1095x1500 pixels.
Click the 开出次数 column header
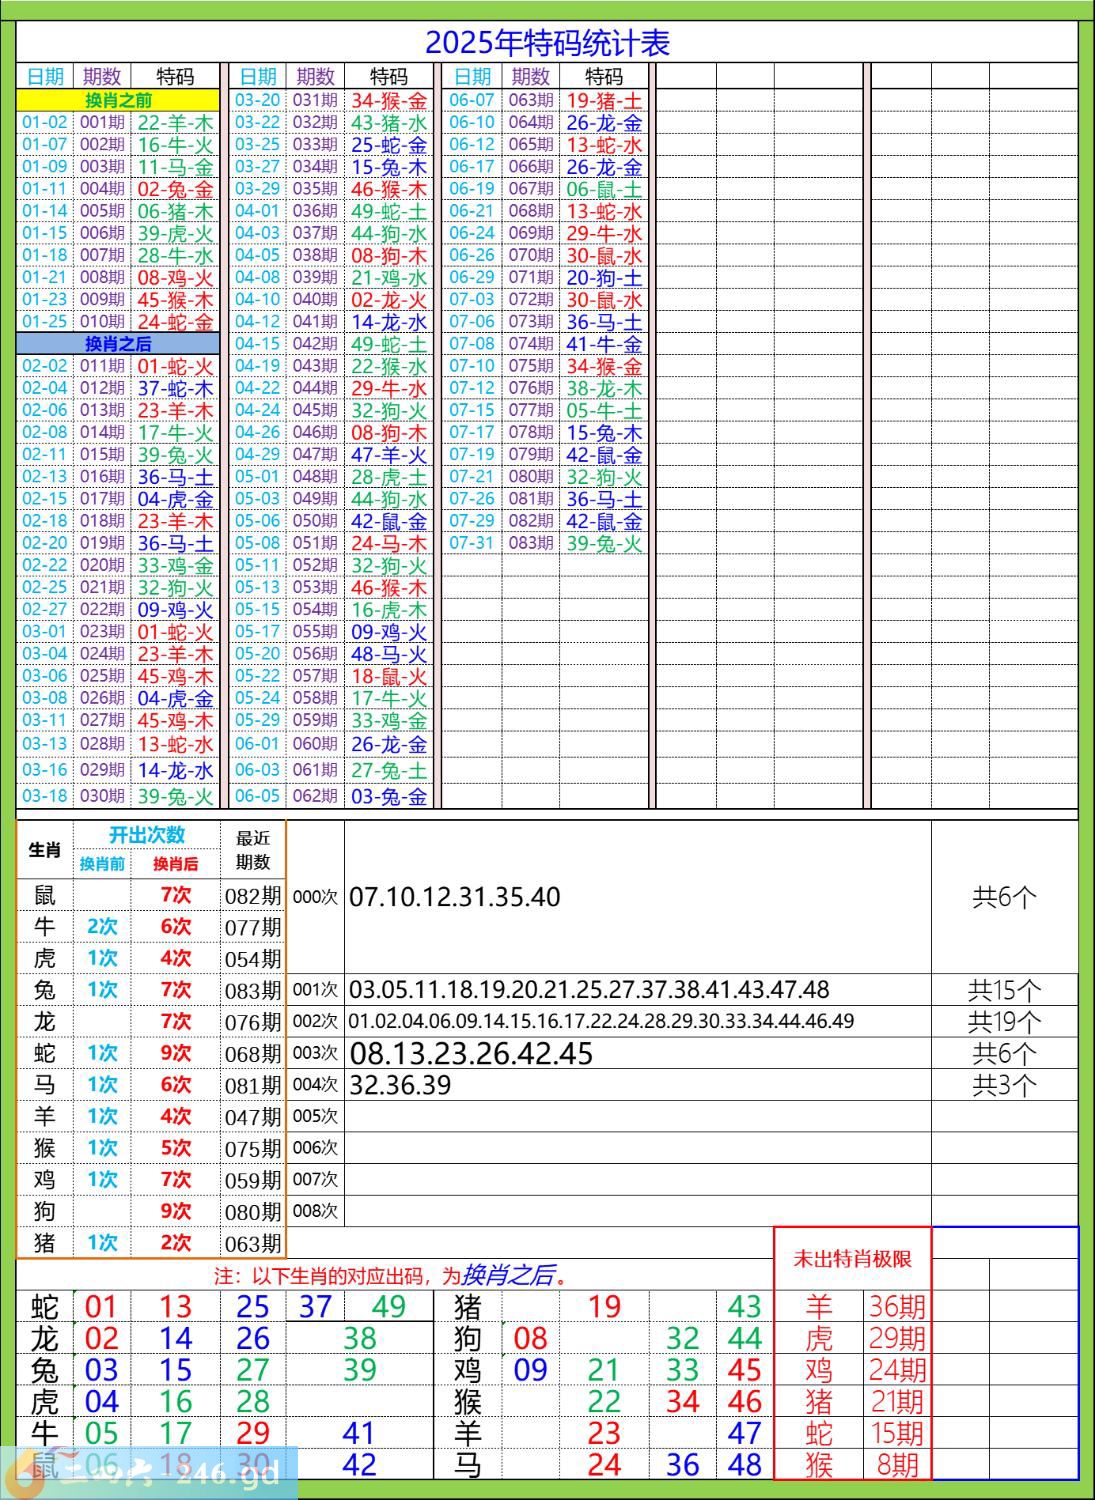(147, 835)
